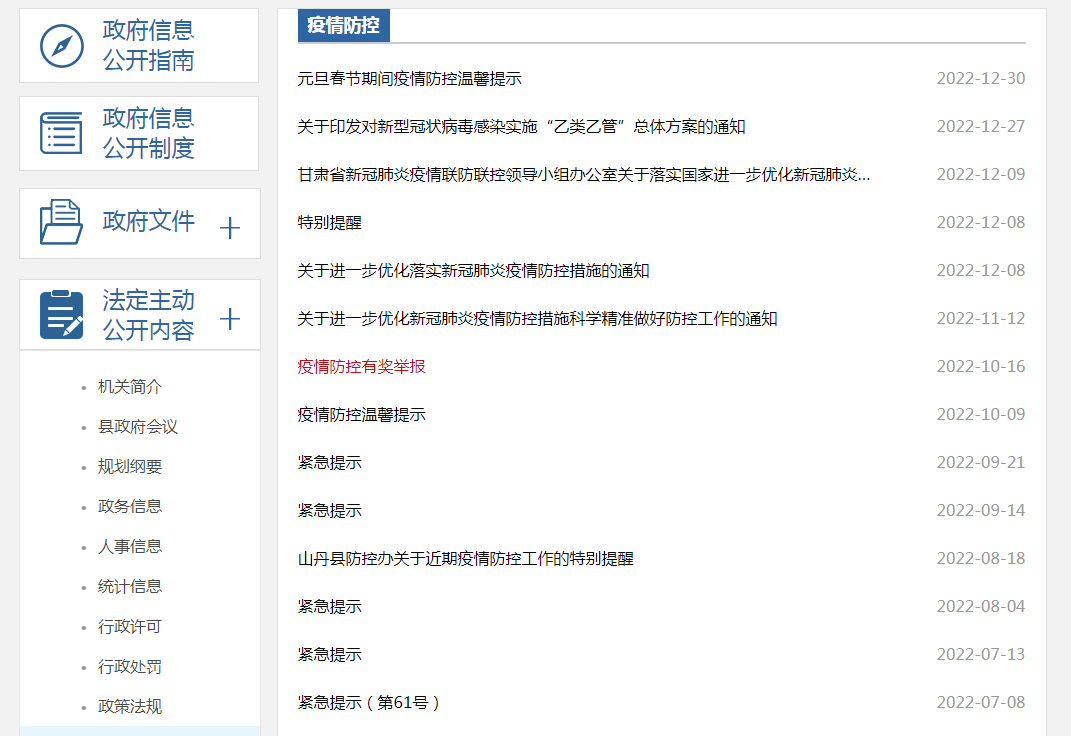Select the 疫情防控 tab header

(344, 25)
